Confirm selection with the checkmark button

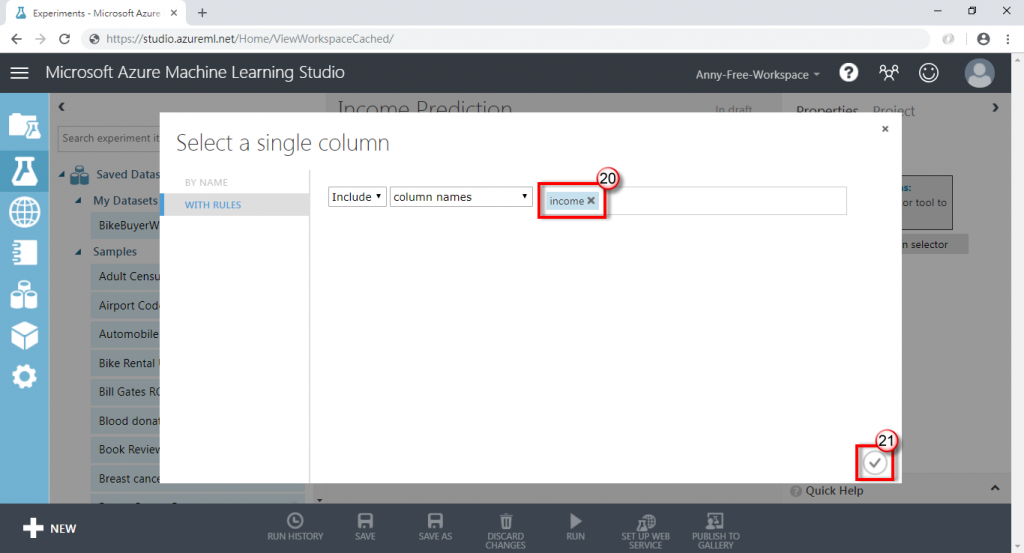[874, 463]
